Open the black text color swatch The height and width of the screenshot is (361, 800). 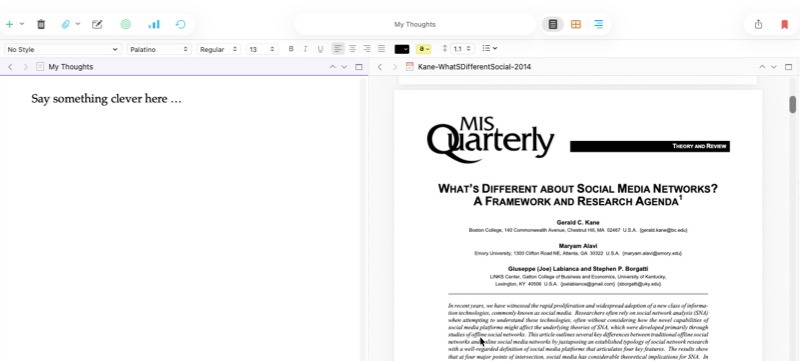point(402,49)
